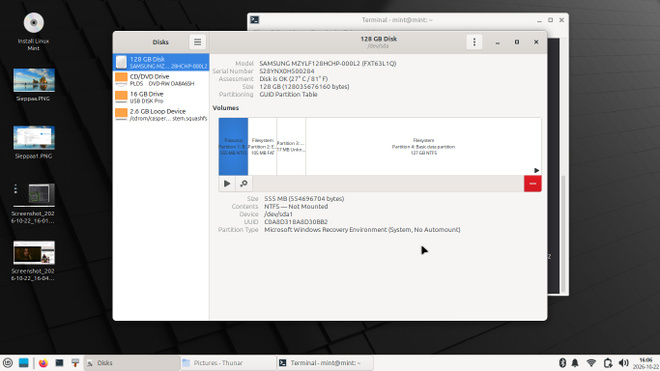Select Sieppaa.PNG desktop thumbnail
Image resolution: width=660 pixels, height=371 pixels.
click(x=34, y=85)
